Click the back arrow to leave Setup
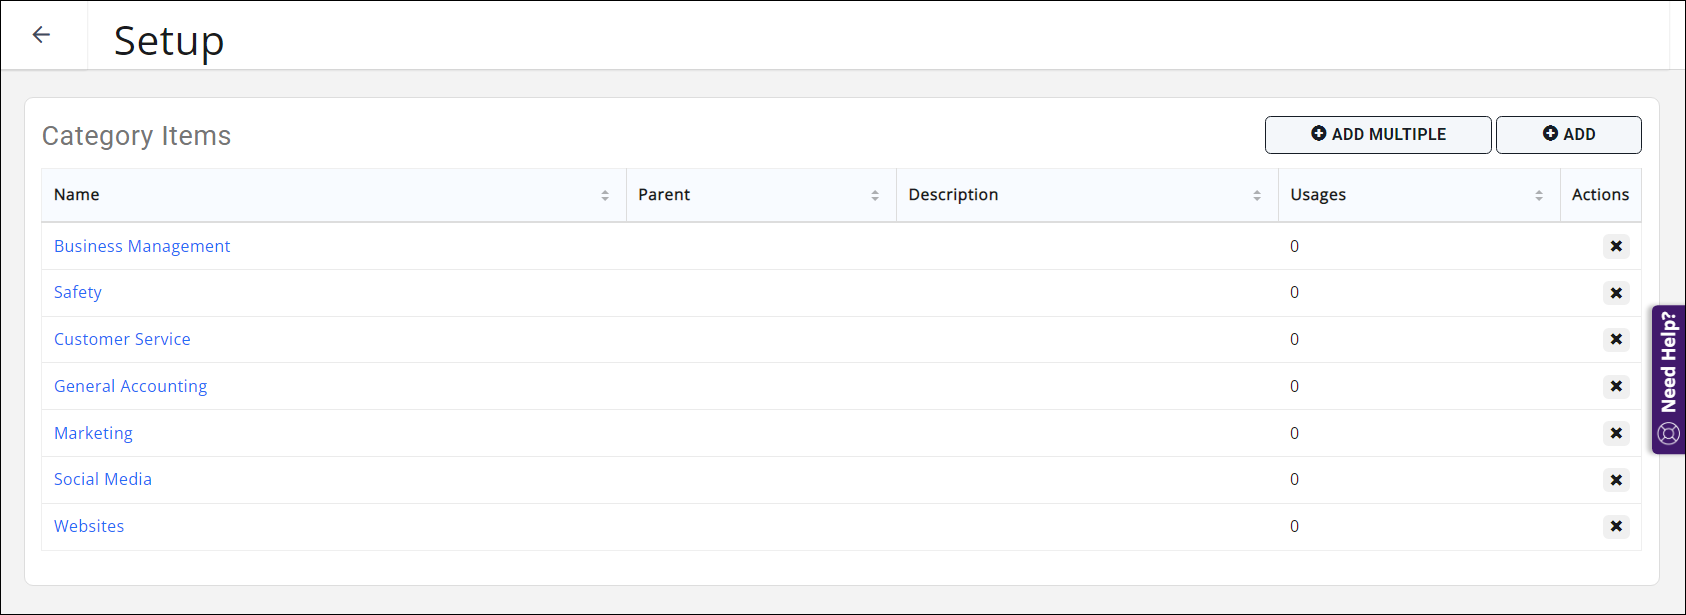This screenshot has height=615, width=1686. click(41, 34)
